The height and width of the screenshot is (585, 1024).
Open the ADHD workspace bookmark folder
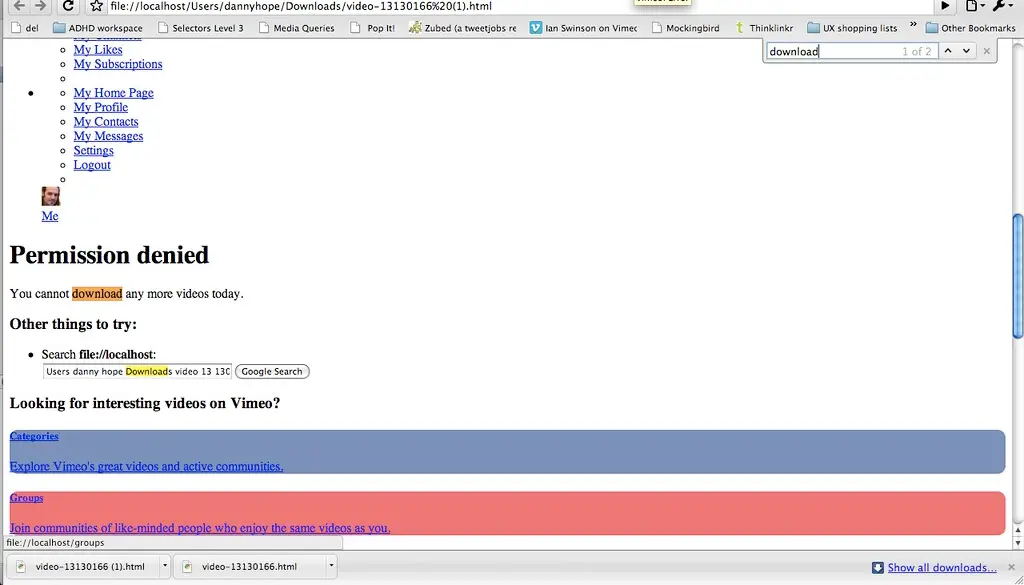click(x=97, y=28)
